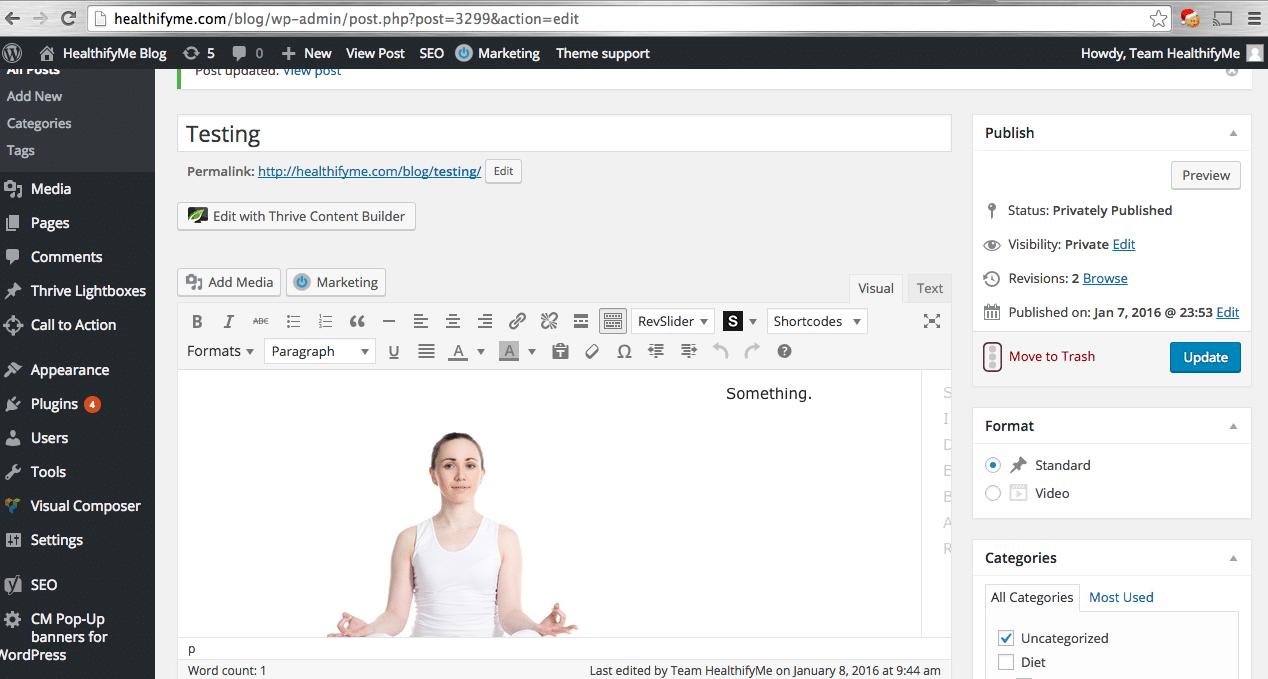Image resolution: width=1268 pixels, height=679 pixels.
Task: Open the special character omega picker
Action: click(x=624, y=351)
